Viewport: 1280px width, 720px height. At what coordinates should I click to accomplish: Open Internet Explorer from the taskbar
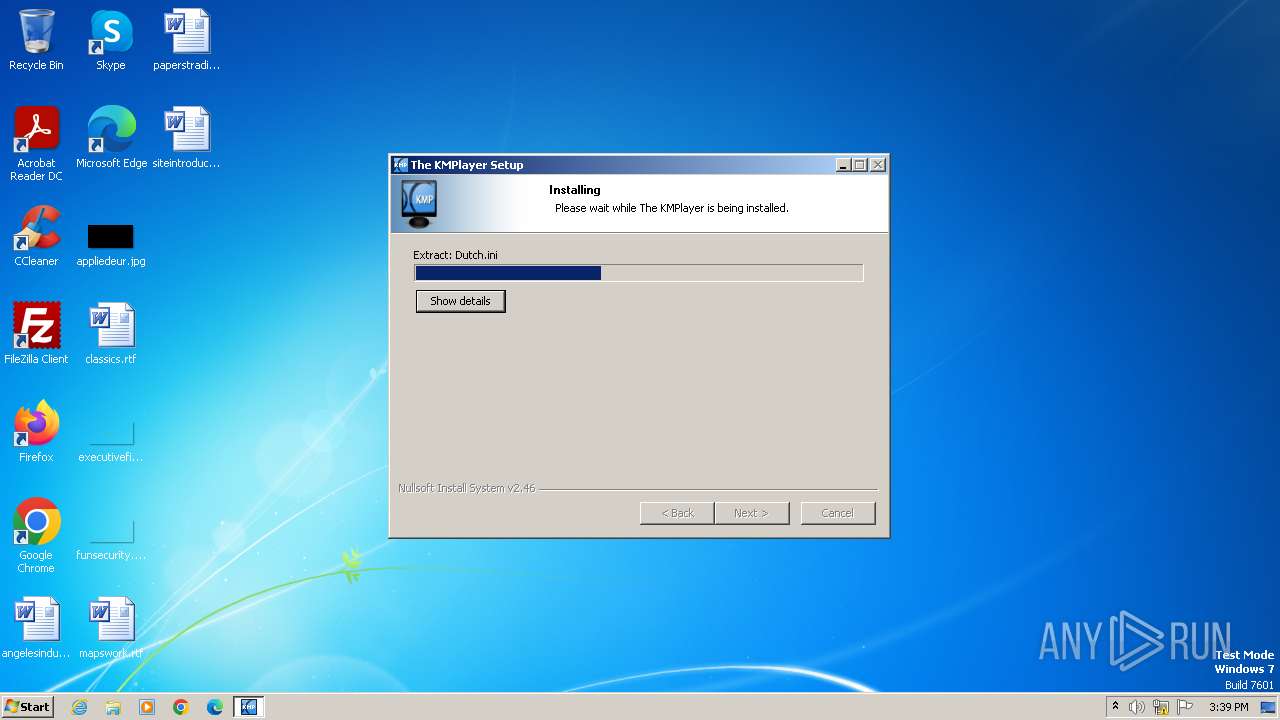pyautogui.click(x=79, y=707)
